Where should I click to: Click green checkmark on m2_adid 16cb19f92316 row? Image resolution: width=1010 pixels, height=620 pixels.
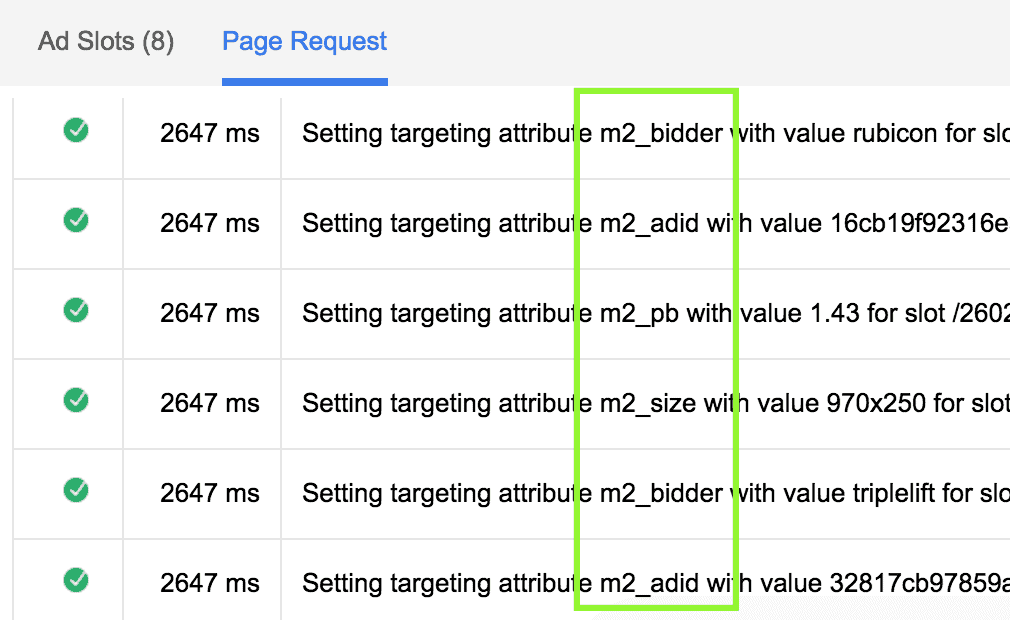(76, 220)
